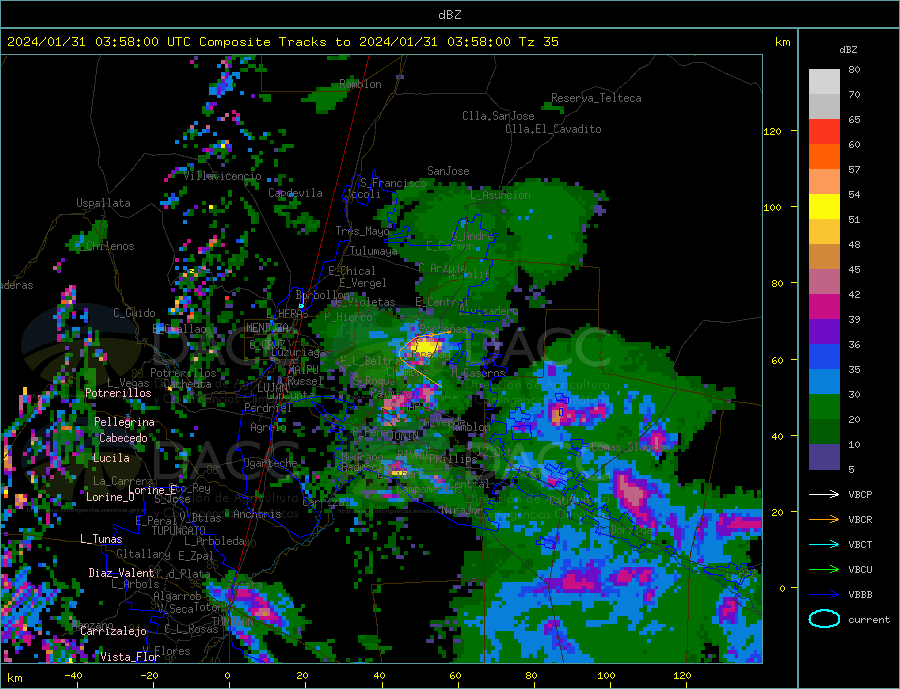900x689 pixels.
Task: Click the 'Tres_Mayo' map label
Action: (362, 231)
